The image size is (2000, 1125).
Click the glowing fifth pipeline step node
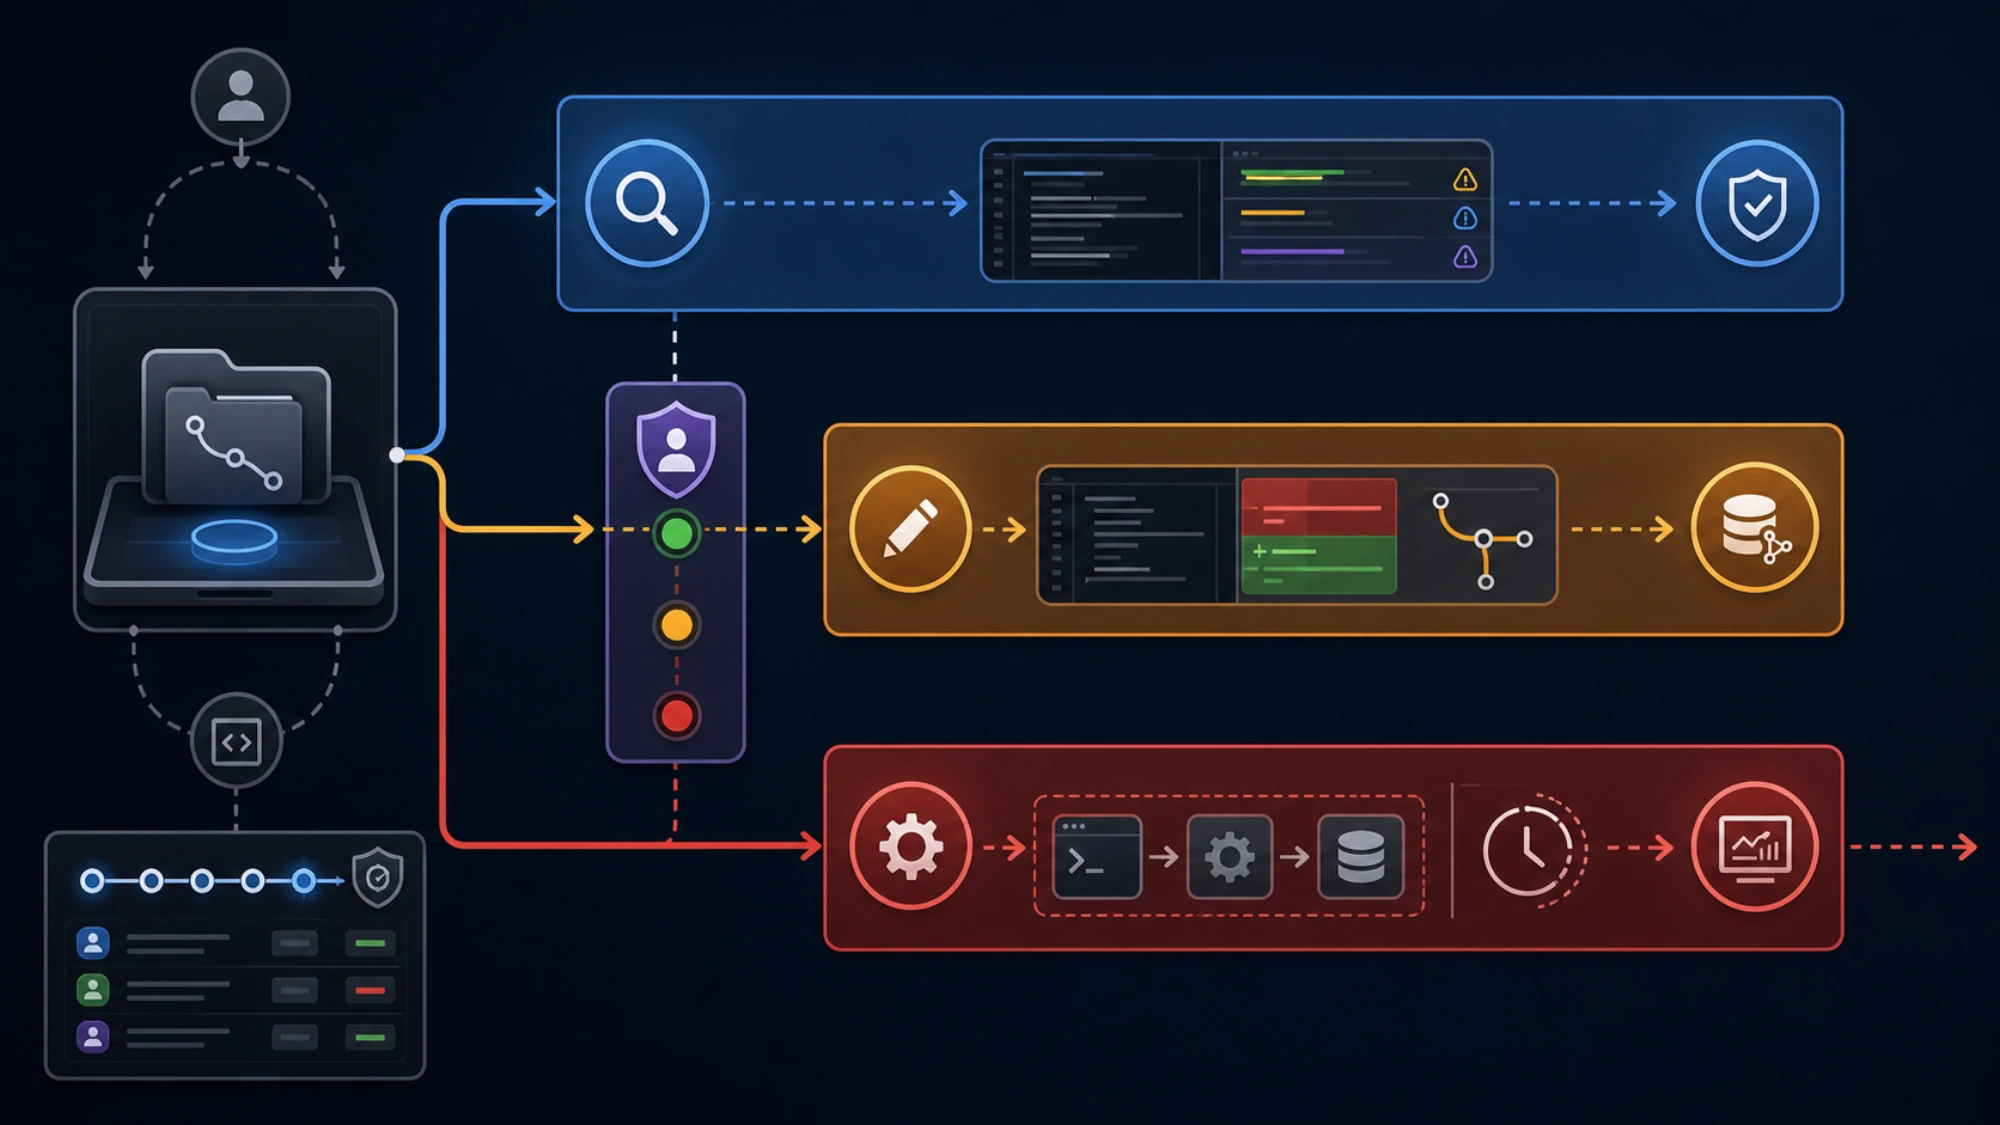[303, 881]
